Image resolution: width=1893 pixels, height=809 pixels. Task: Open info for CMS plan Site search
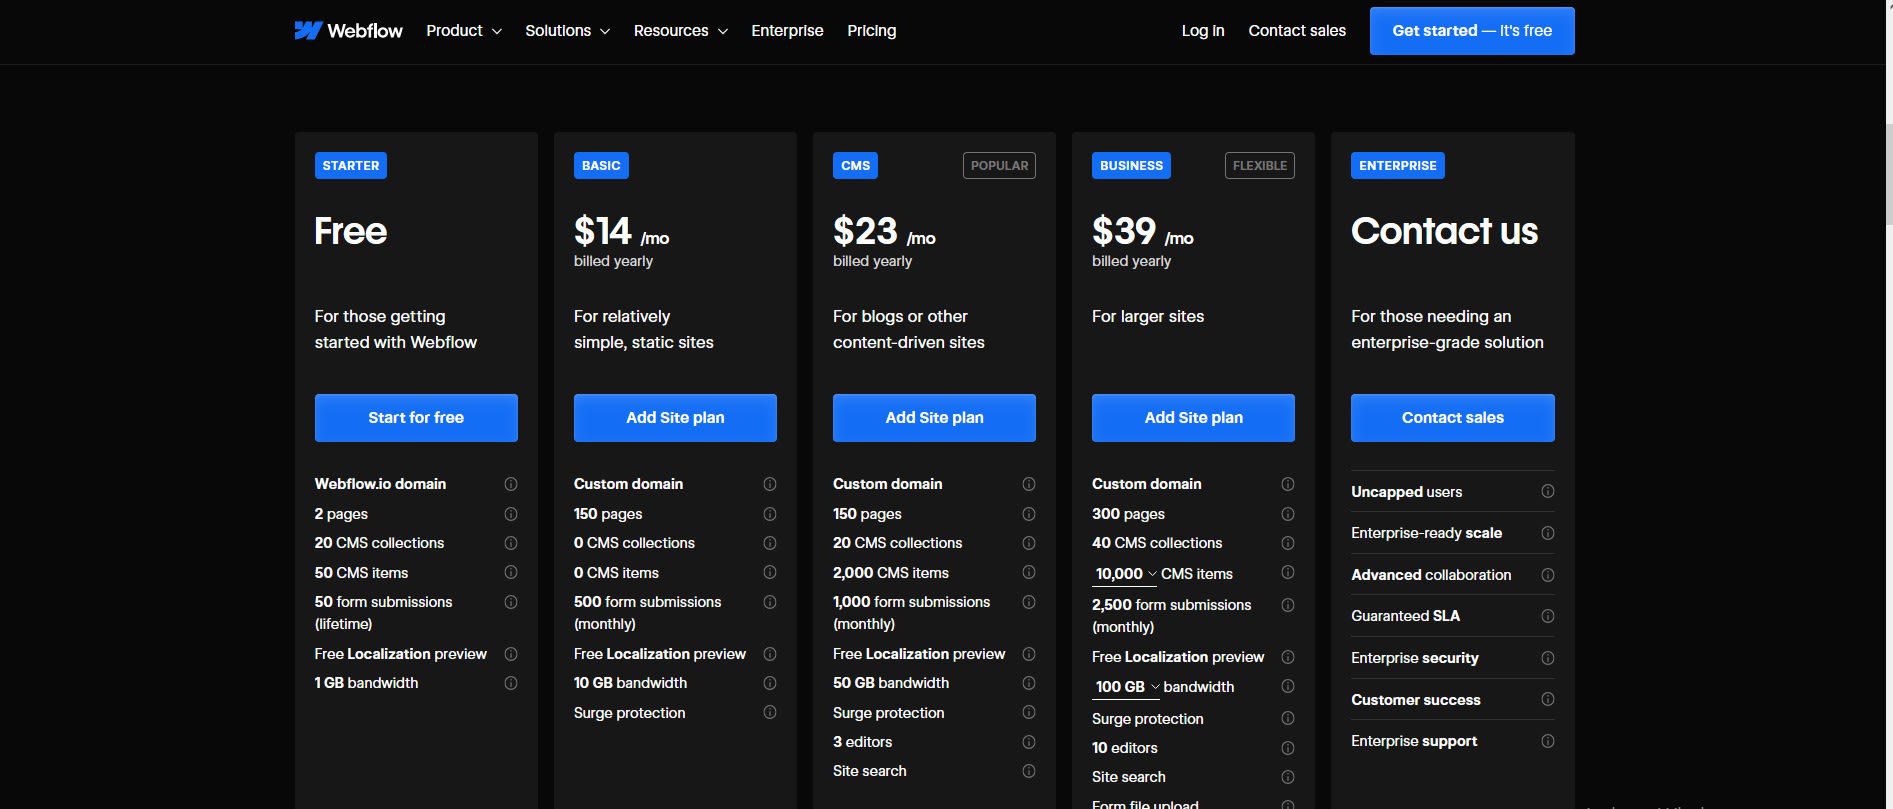tap(1029, 771)
